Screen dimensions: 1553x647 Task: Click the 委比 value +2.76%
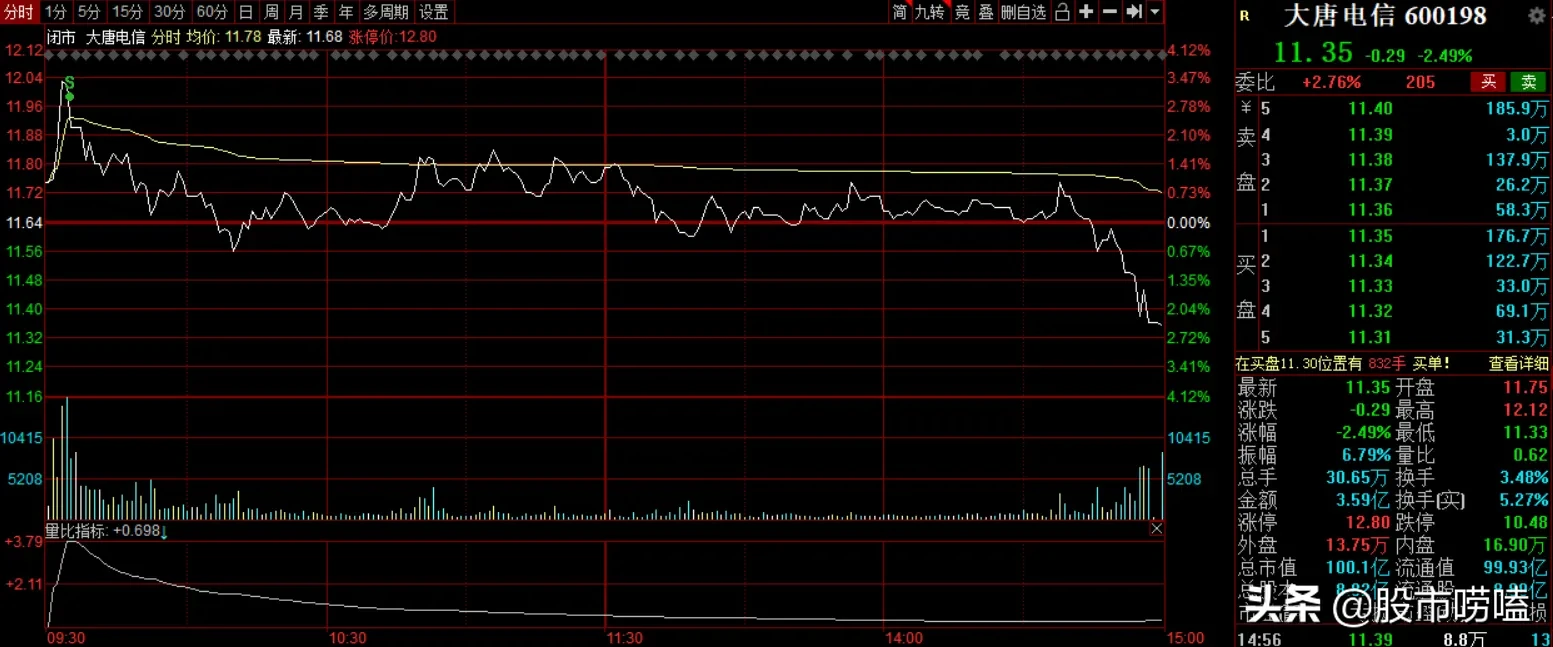tap(1332, 82)
